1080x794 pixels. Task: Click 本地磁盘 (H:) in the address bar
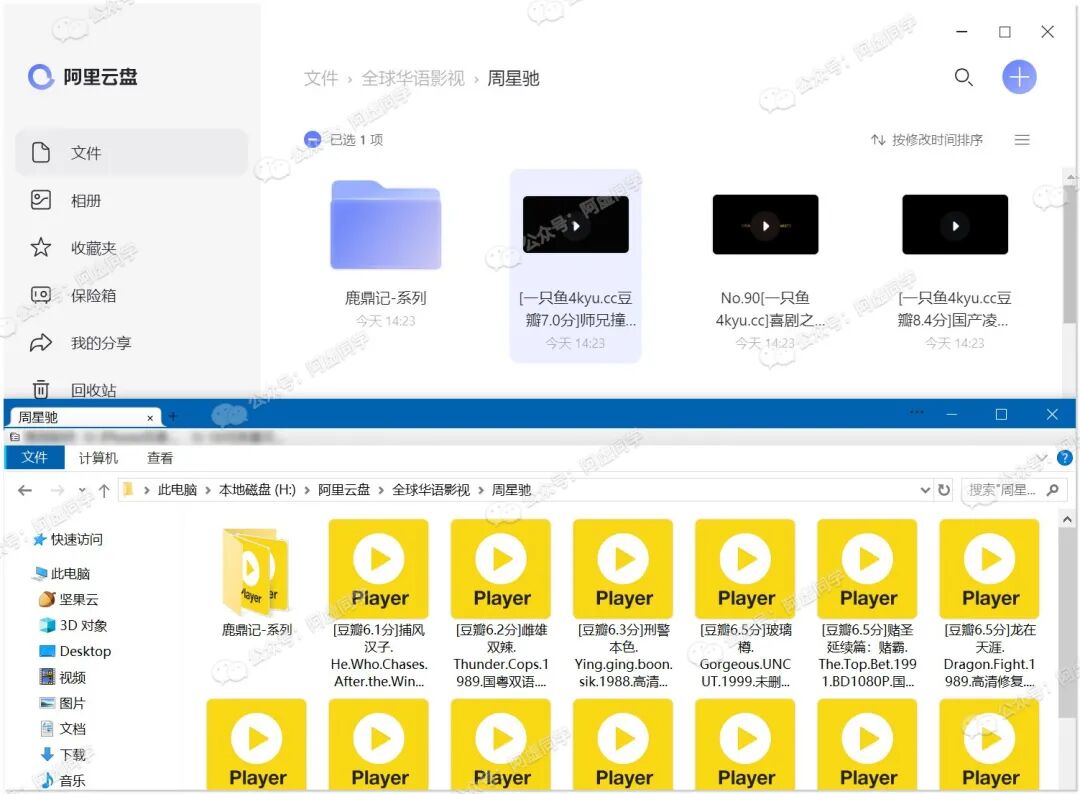257,490
